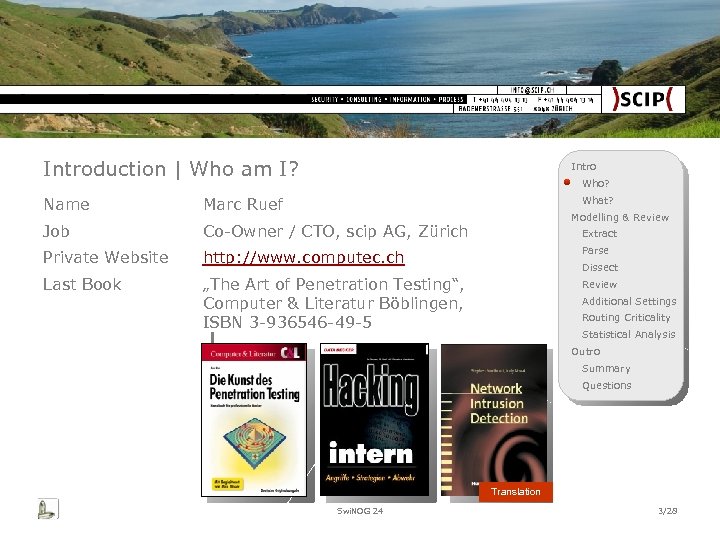Jump to the What? outline item
720x540 pixels.
[597, 200]
